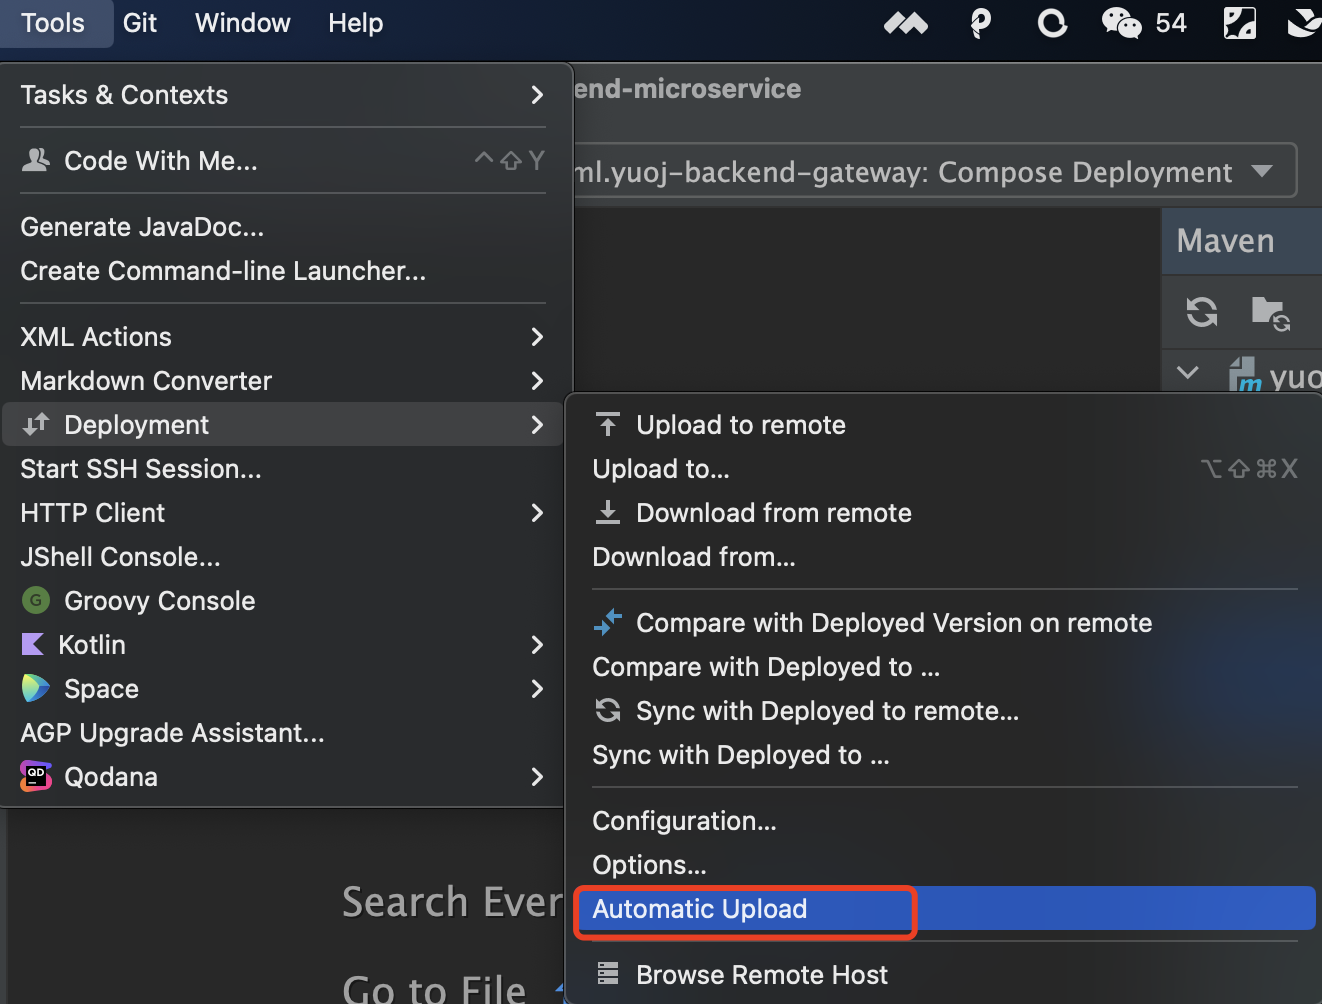
Task: Click Browse Remote Host icon
Action: tap(608, 974)
